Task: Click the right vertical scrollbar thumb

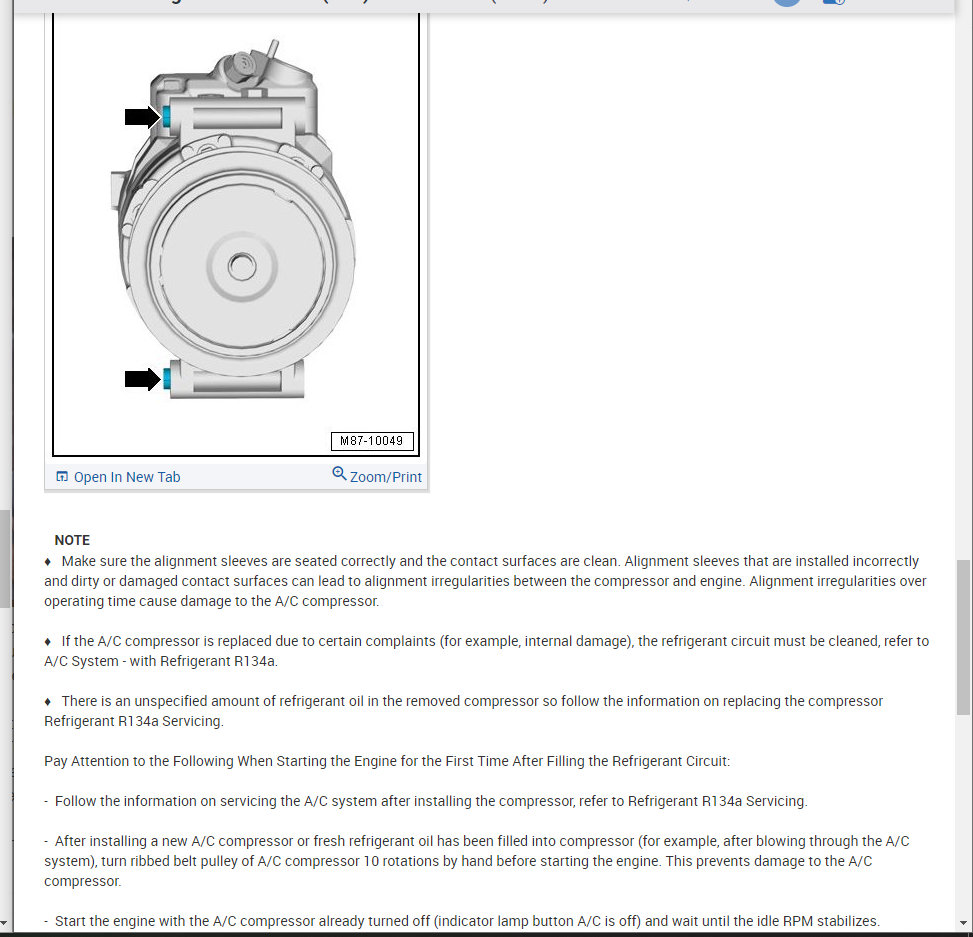Action: coord(963,637)
